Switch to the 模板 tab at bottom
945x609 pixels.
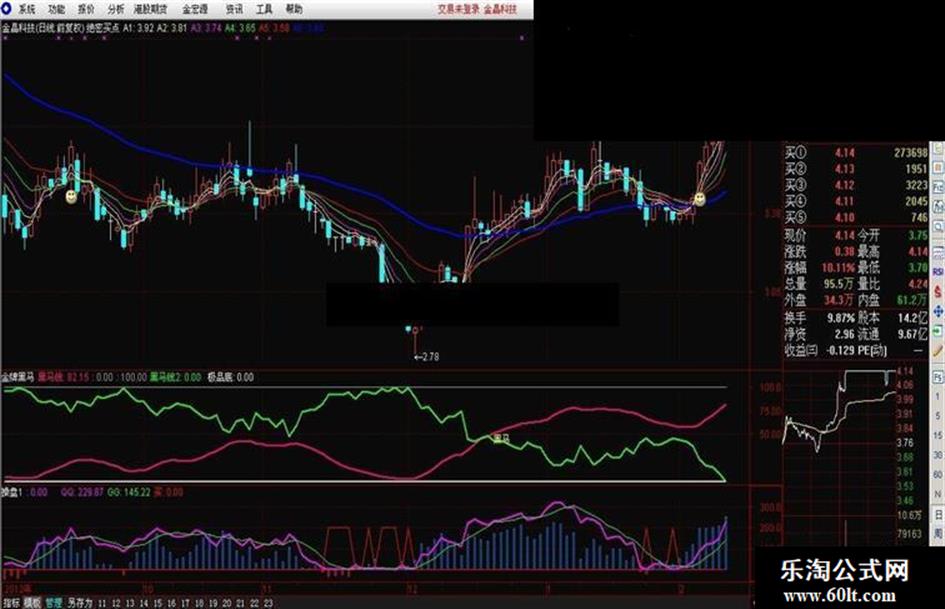point(32,603)
